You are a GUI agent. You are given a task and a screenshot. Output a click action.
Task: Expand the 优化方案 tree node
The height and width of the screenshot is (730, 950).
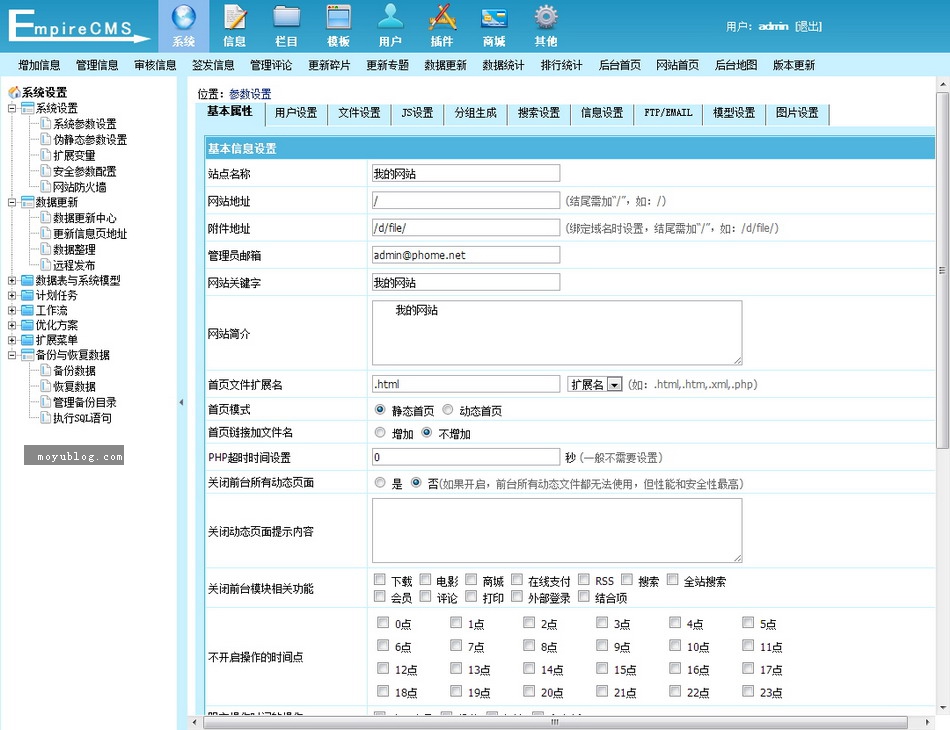tap(12, 325)
